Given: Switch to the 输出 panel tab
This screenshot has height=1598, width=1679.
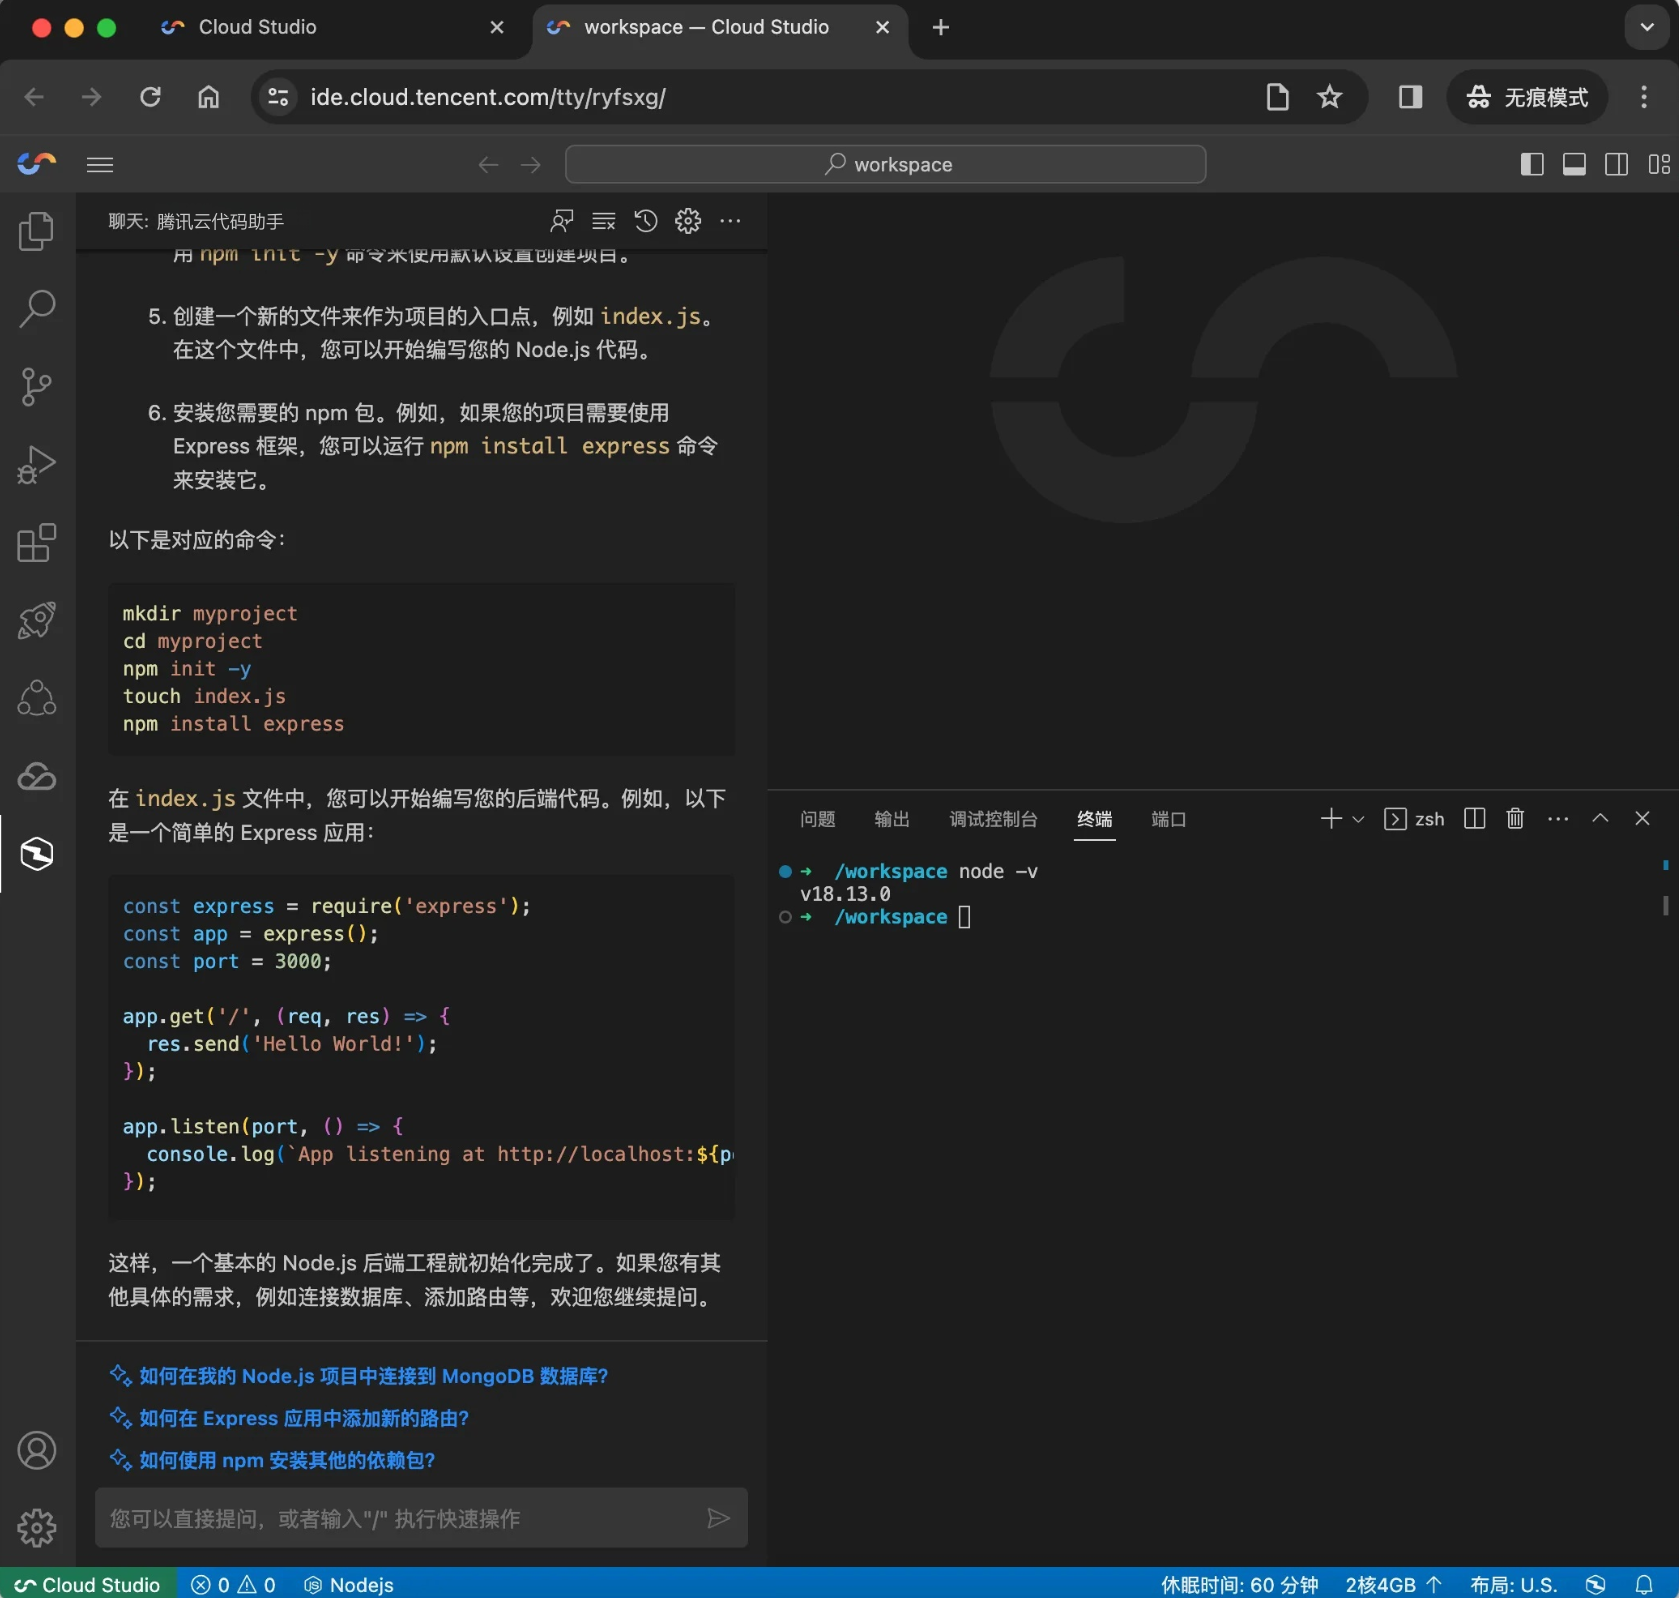Looking at the screenshot, I should pos(891,819).
